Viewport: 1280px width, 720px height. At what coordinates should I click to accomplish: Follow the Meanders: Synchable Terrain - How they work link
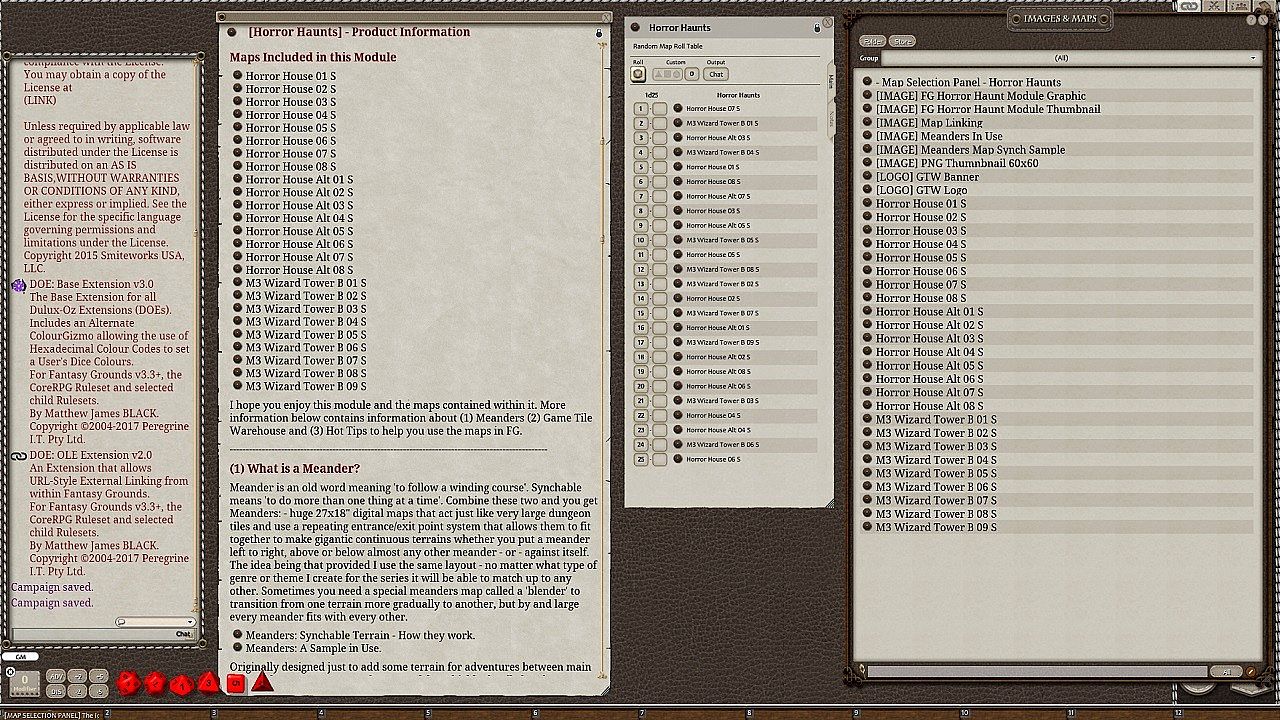click(x=360, y=635)
